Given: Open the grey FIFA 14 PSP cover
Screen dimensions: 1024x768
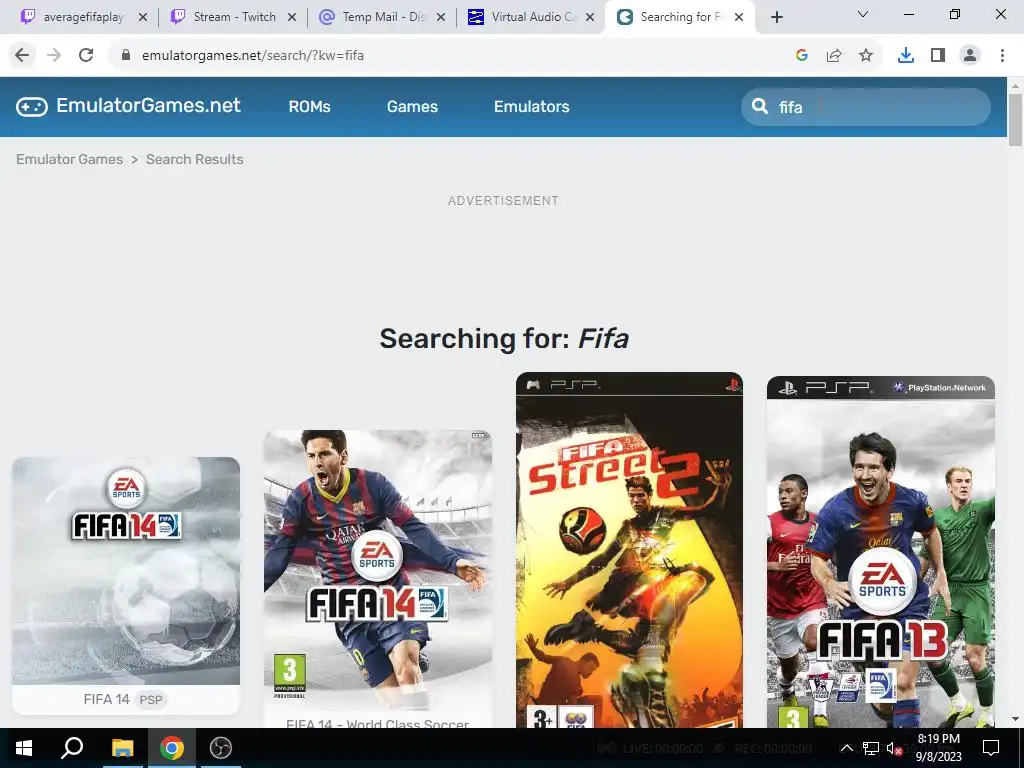Looking at the screenshot, I should [x=126, y=571].
